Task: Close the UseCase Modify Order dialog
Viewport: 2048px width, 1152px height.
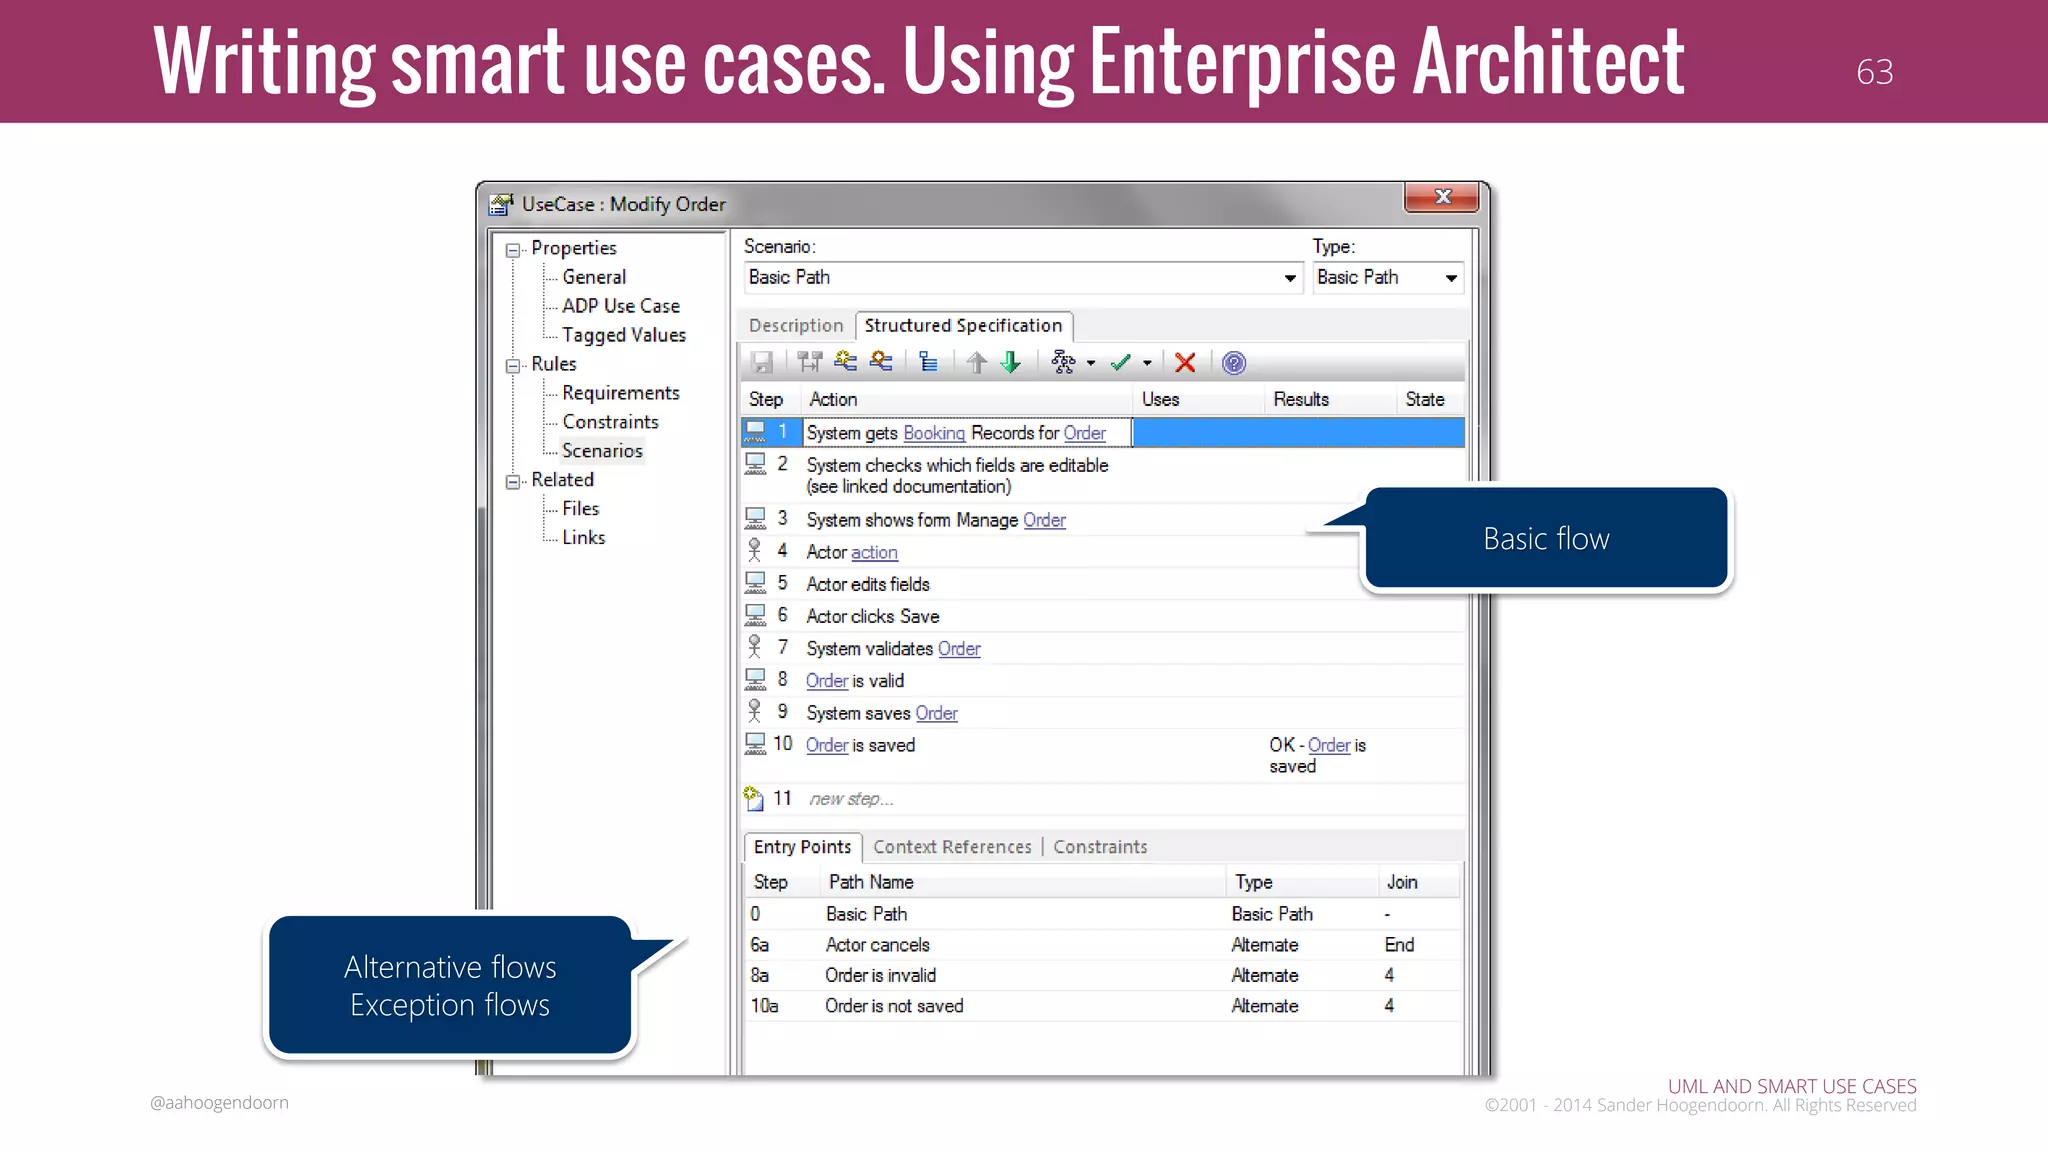Action: coord(1441,197)
